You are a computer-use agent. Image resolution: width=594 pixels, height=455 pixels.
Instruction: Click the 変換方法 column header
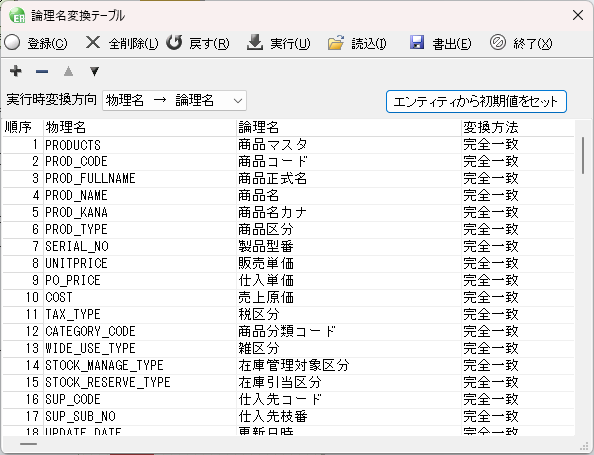pos(517,128)
